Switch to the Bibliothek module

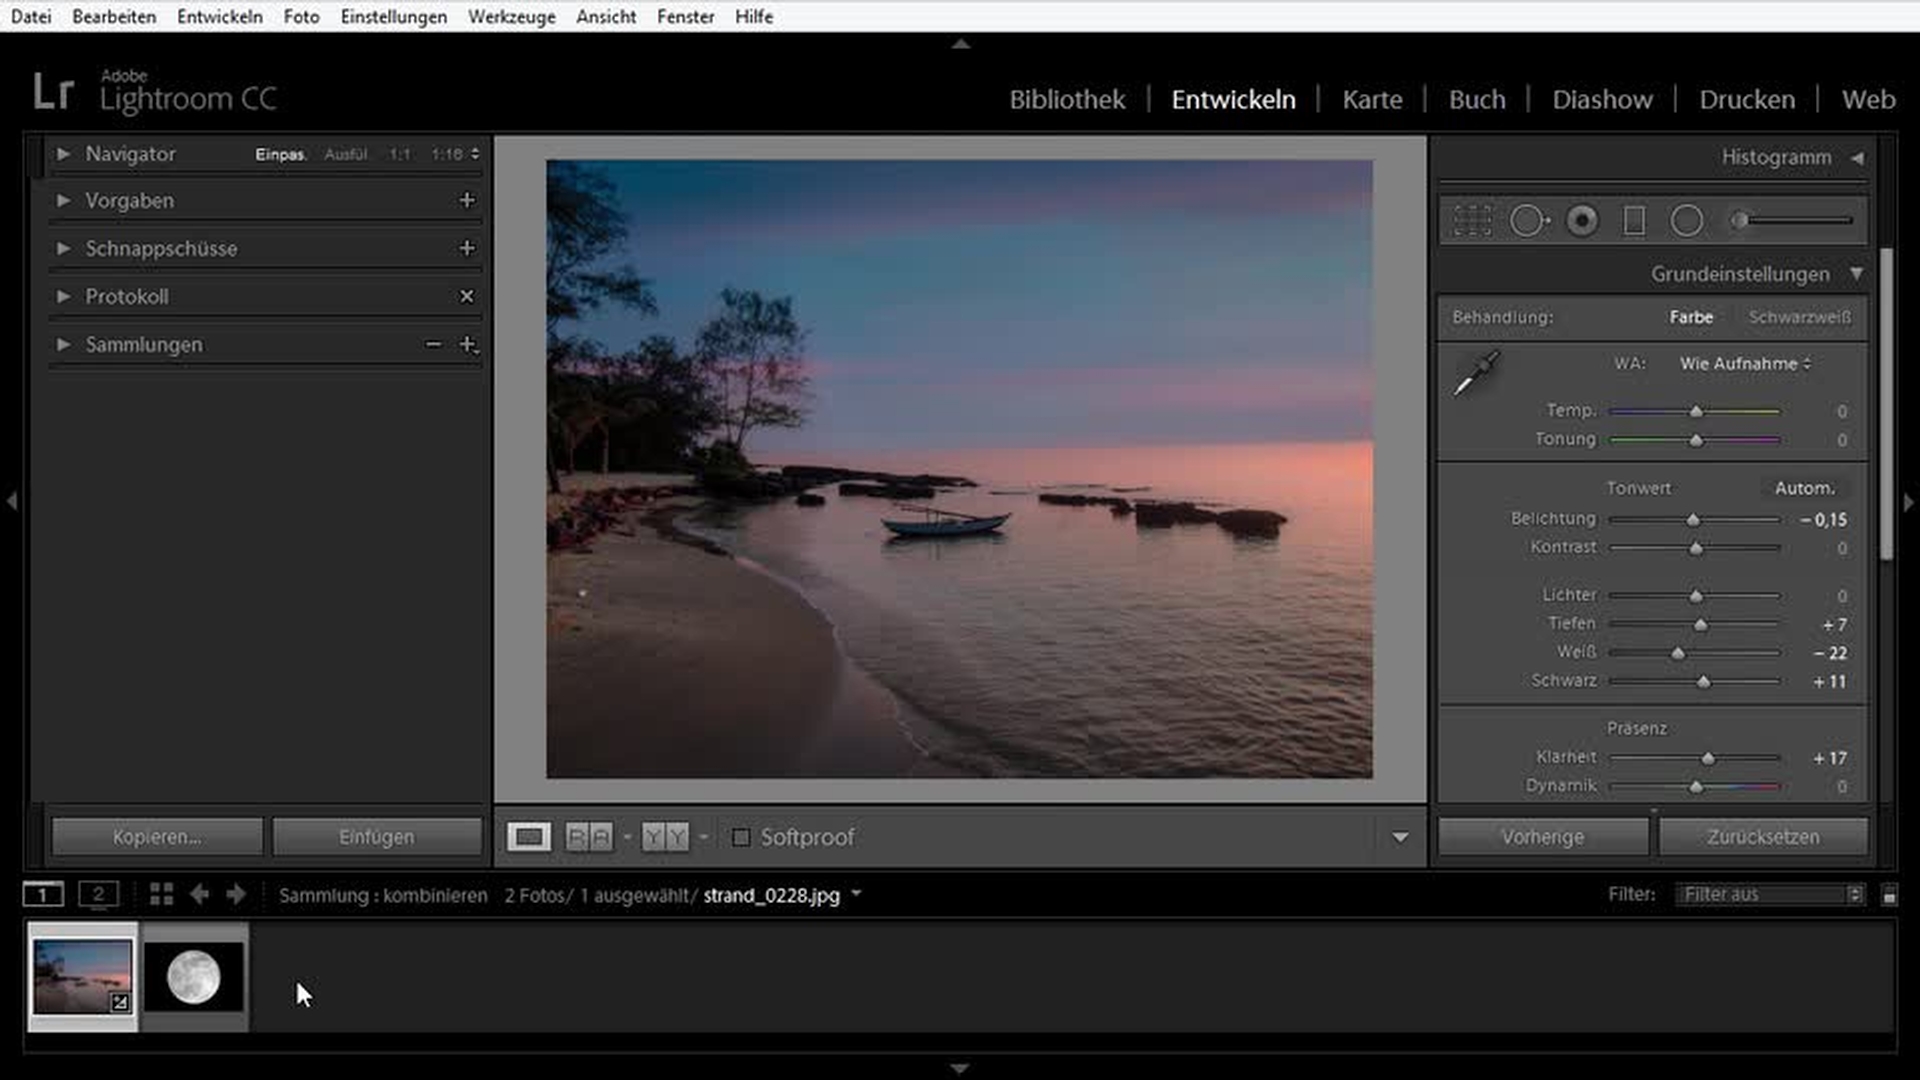[1066, 99]
